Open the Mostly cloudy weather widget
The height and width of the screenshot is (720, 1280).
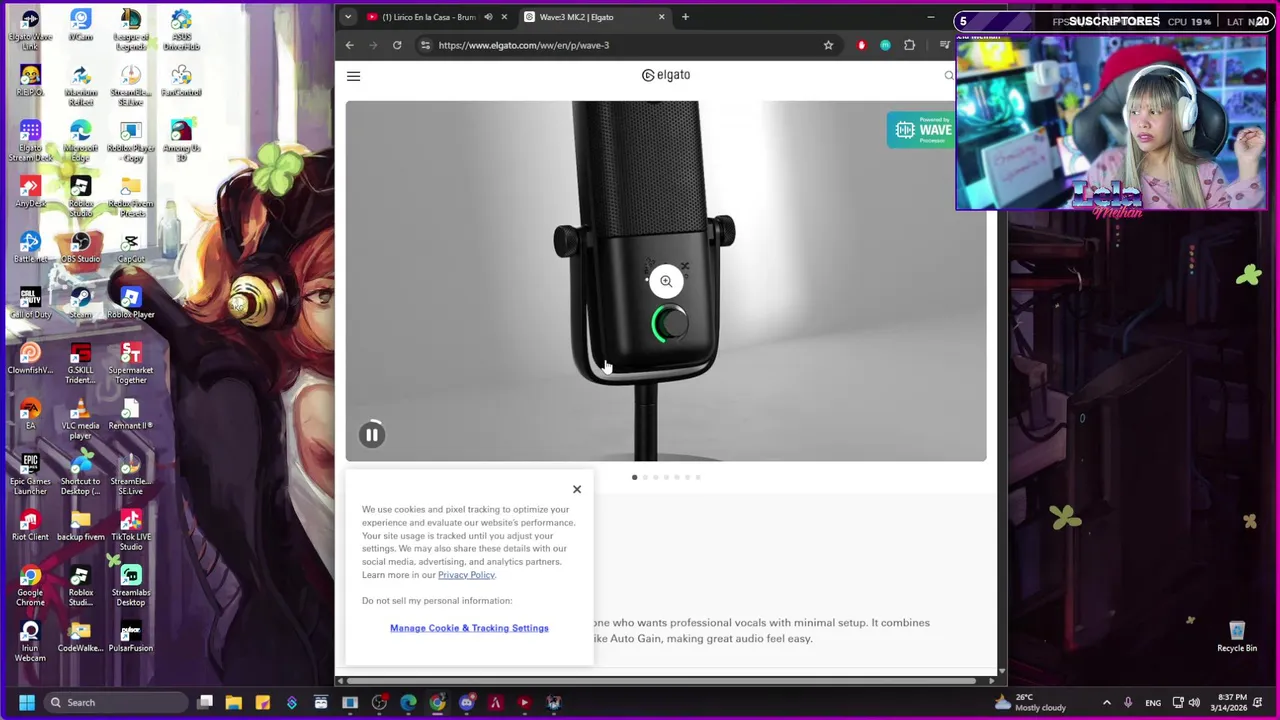1031,703
